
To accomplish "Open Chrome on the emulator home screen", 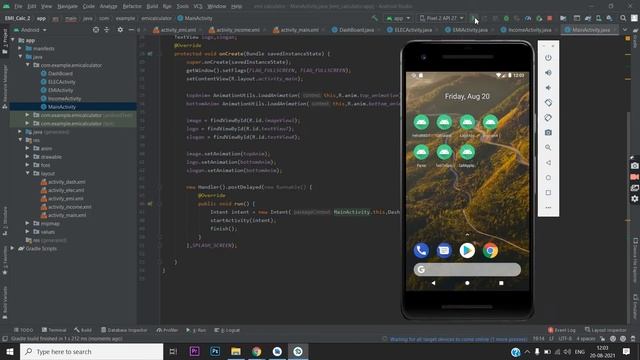I will [x=490, y=250].
